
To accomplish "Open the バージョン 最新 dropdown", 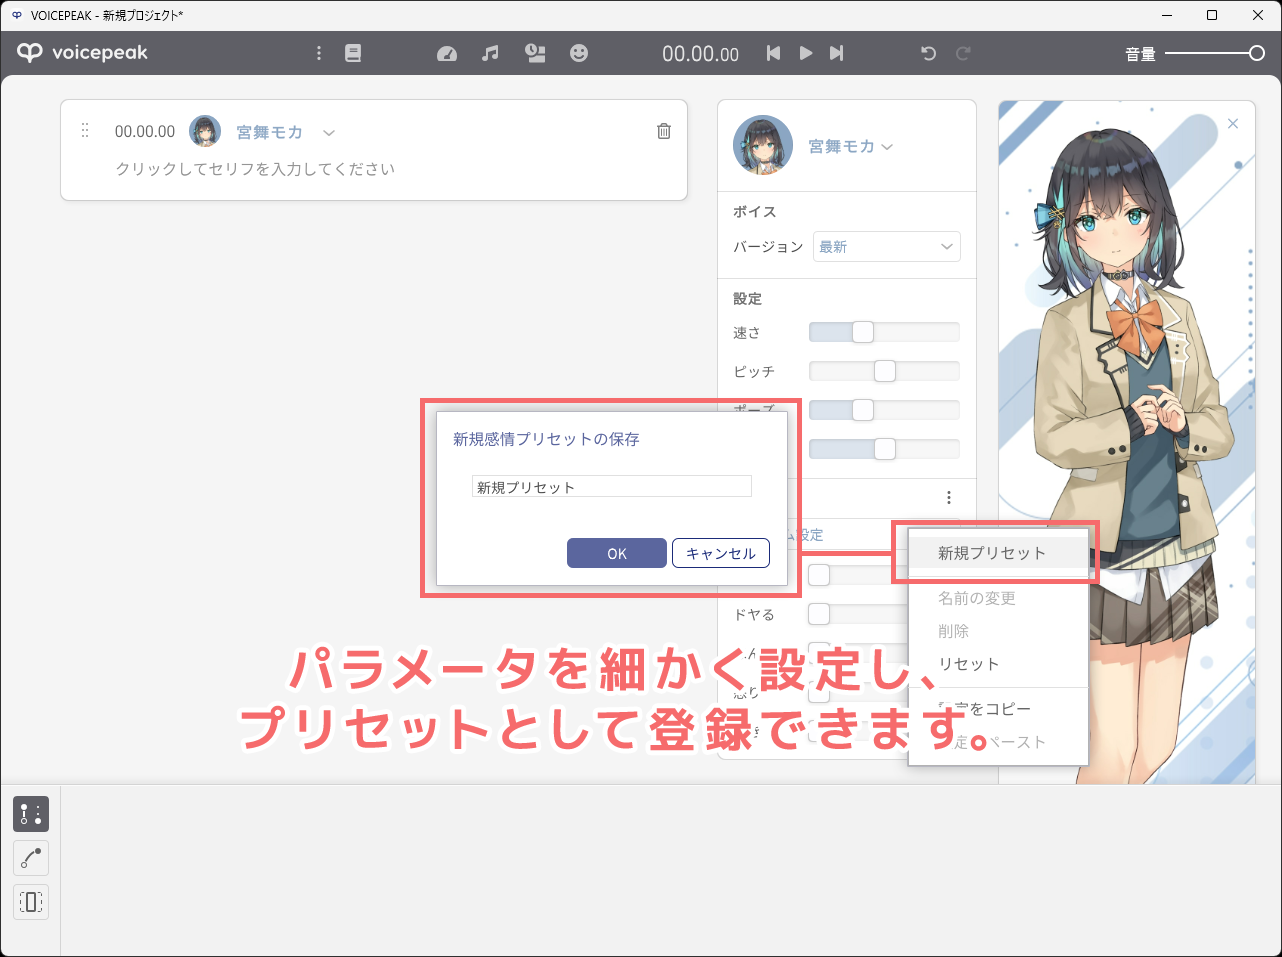I will click(887, 246).
